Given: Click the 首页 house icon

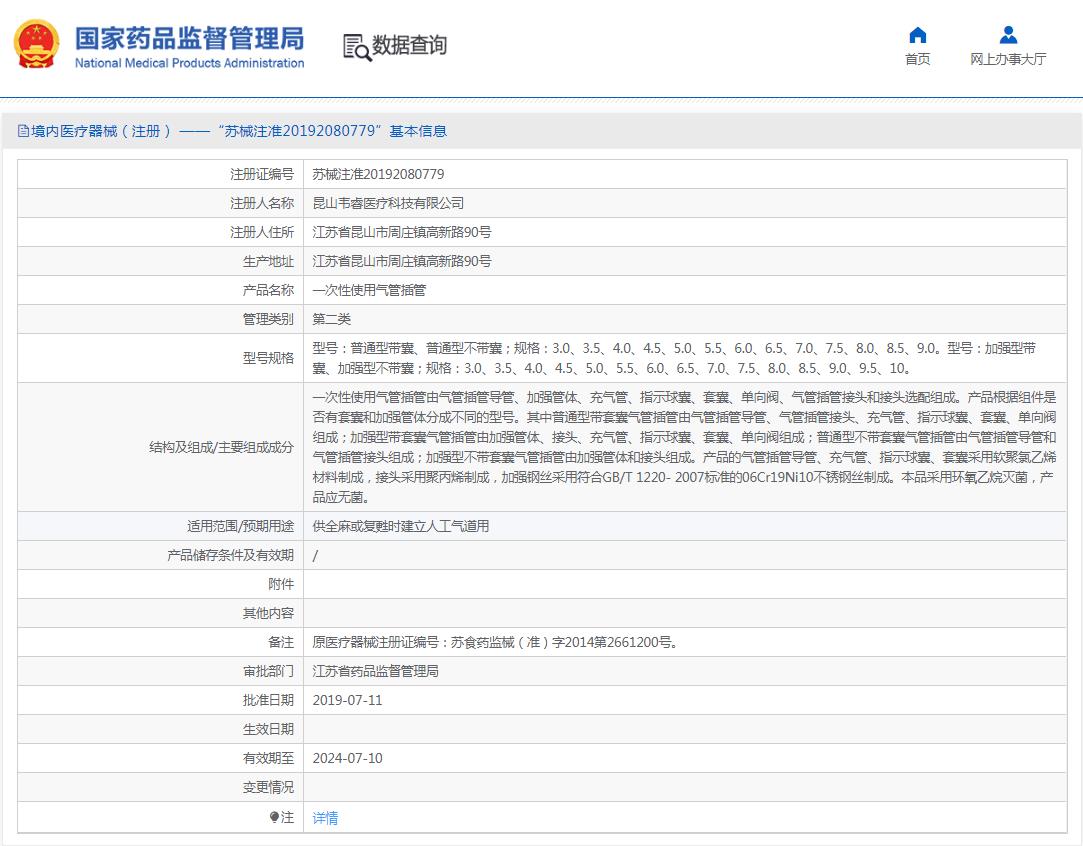Looking at the screenshot, I should 917,36.
